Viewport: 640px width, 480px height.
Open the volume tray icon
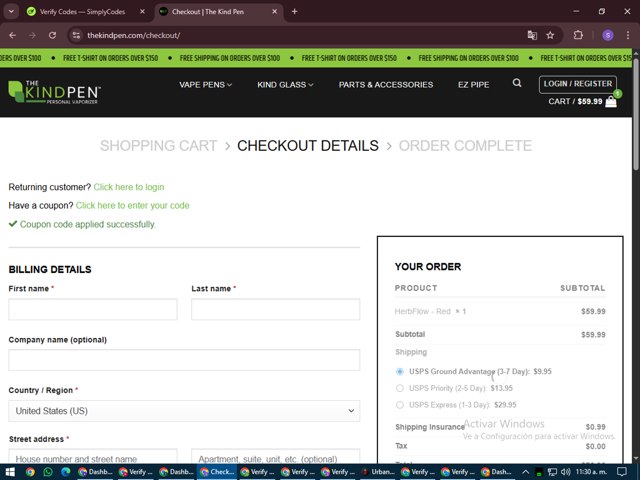coord(565,472)
